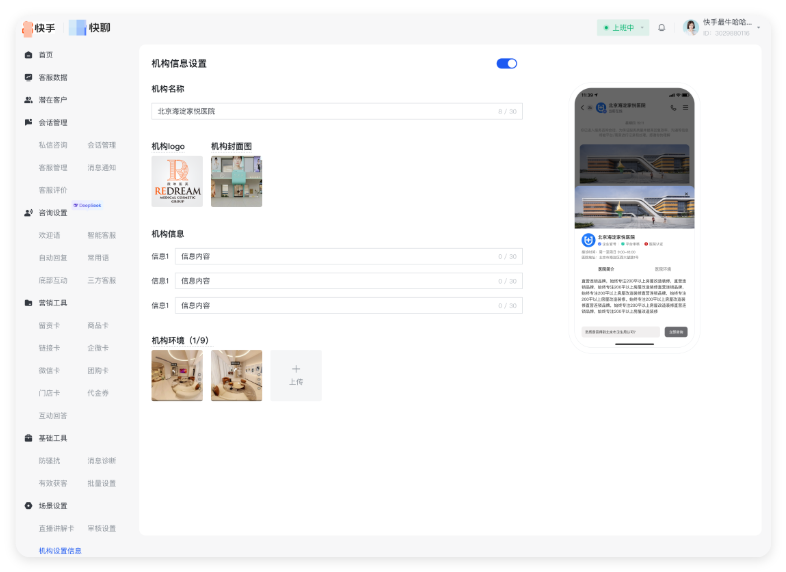Click the second 信息内容 input field
This screenshot has width=786, height=572.
tap(349, 281)
